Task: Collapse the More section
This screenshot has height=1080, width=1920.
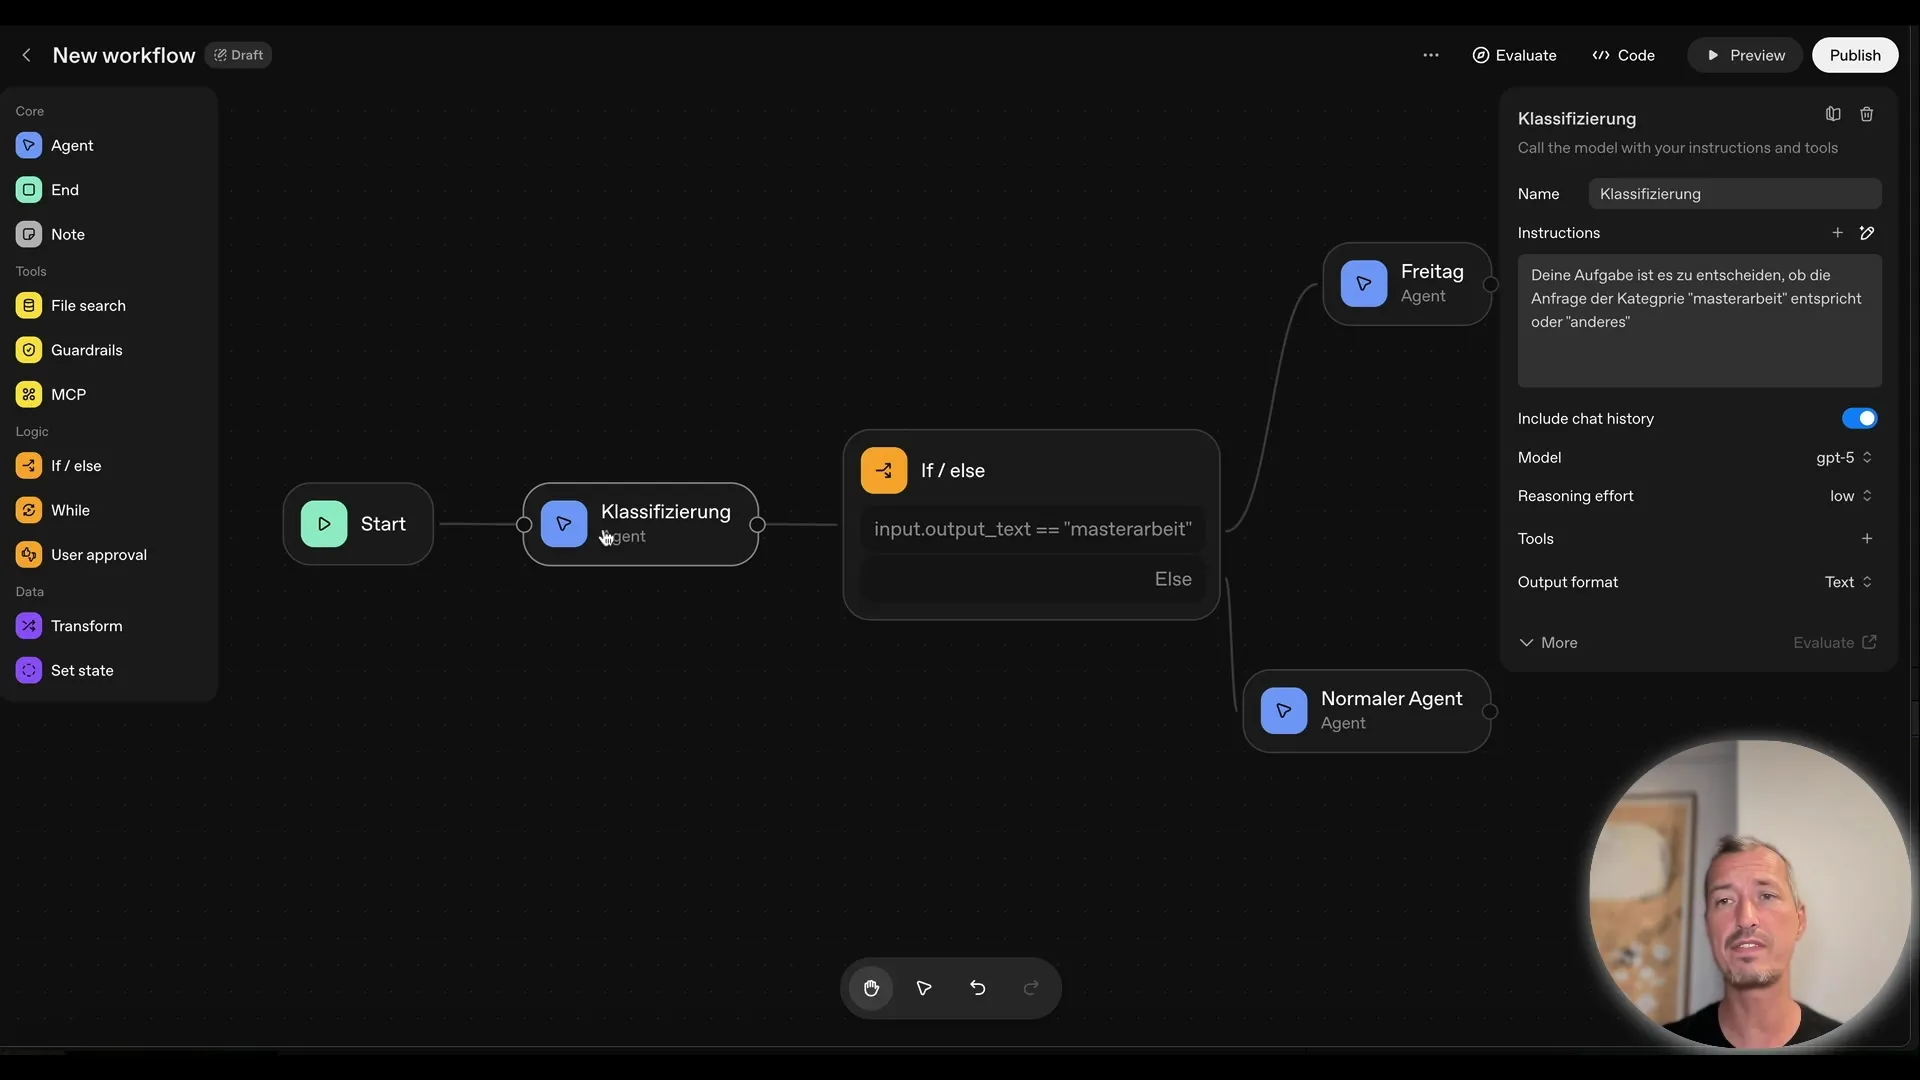Action: tap(1547, 643)
